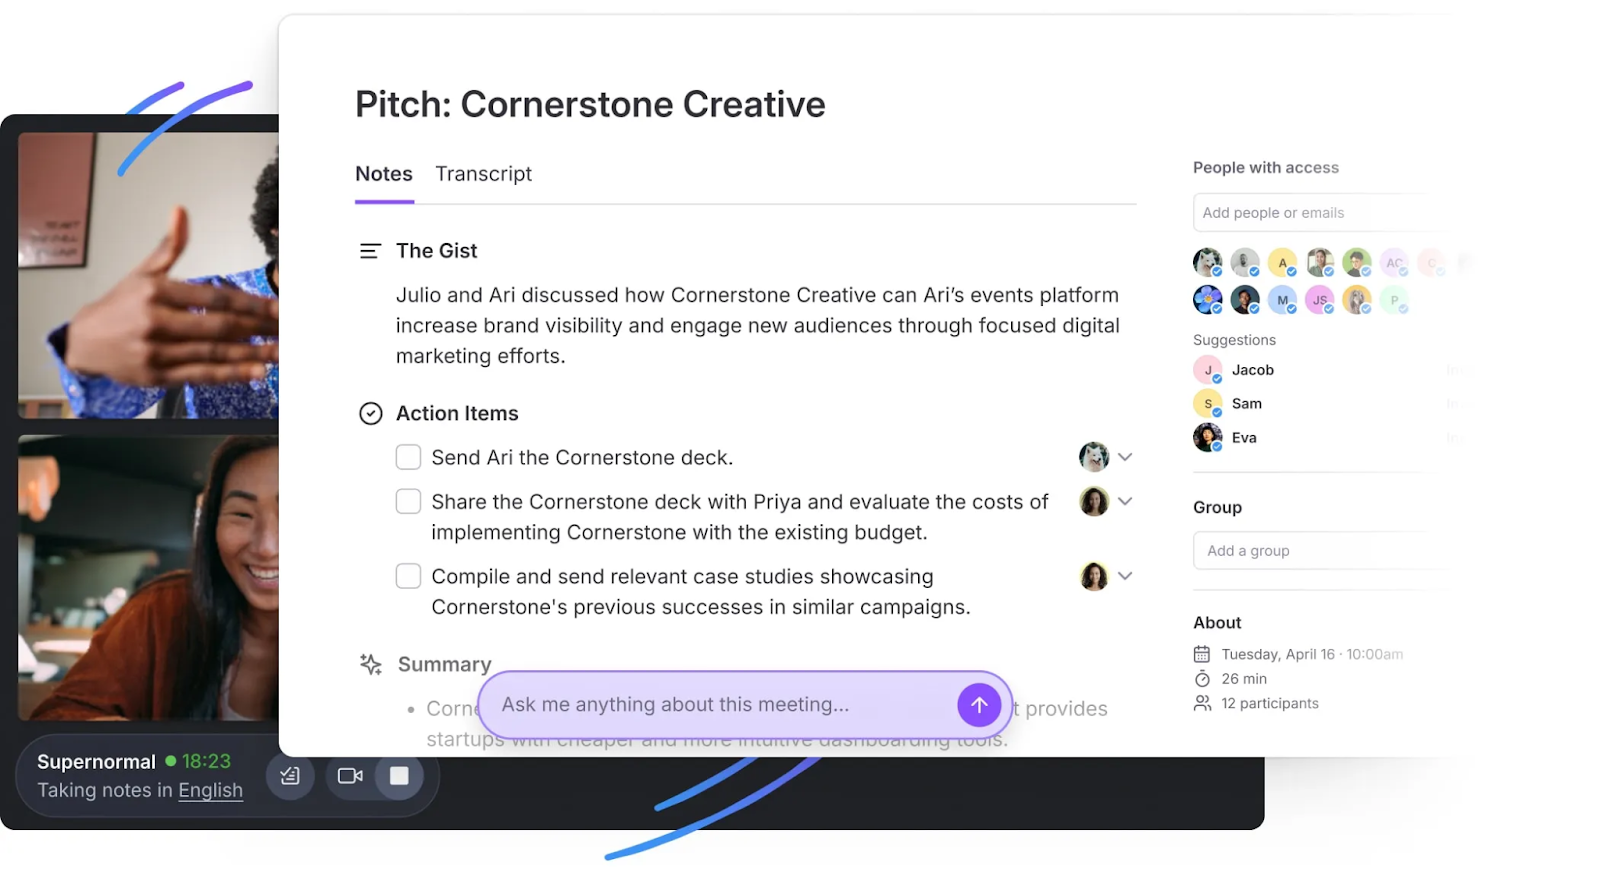Tick the 'Share the Cornerstone deck with Priya' checkbox
1600x877 pixels.
point(408,501)
